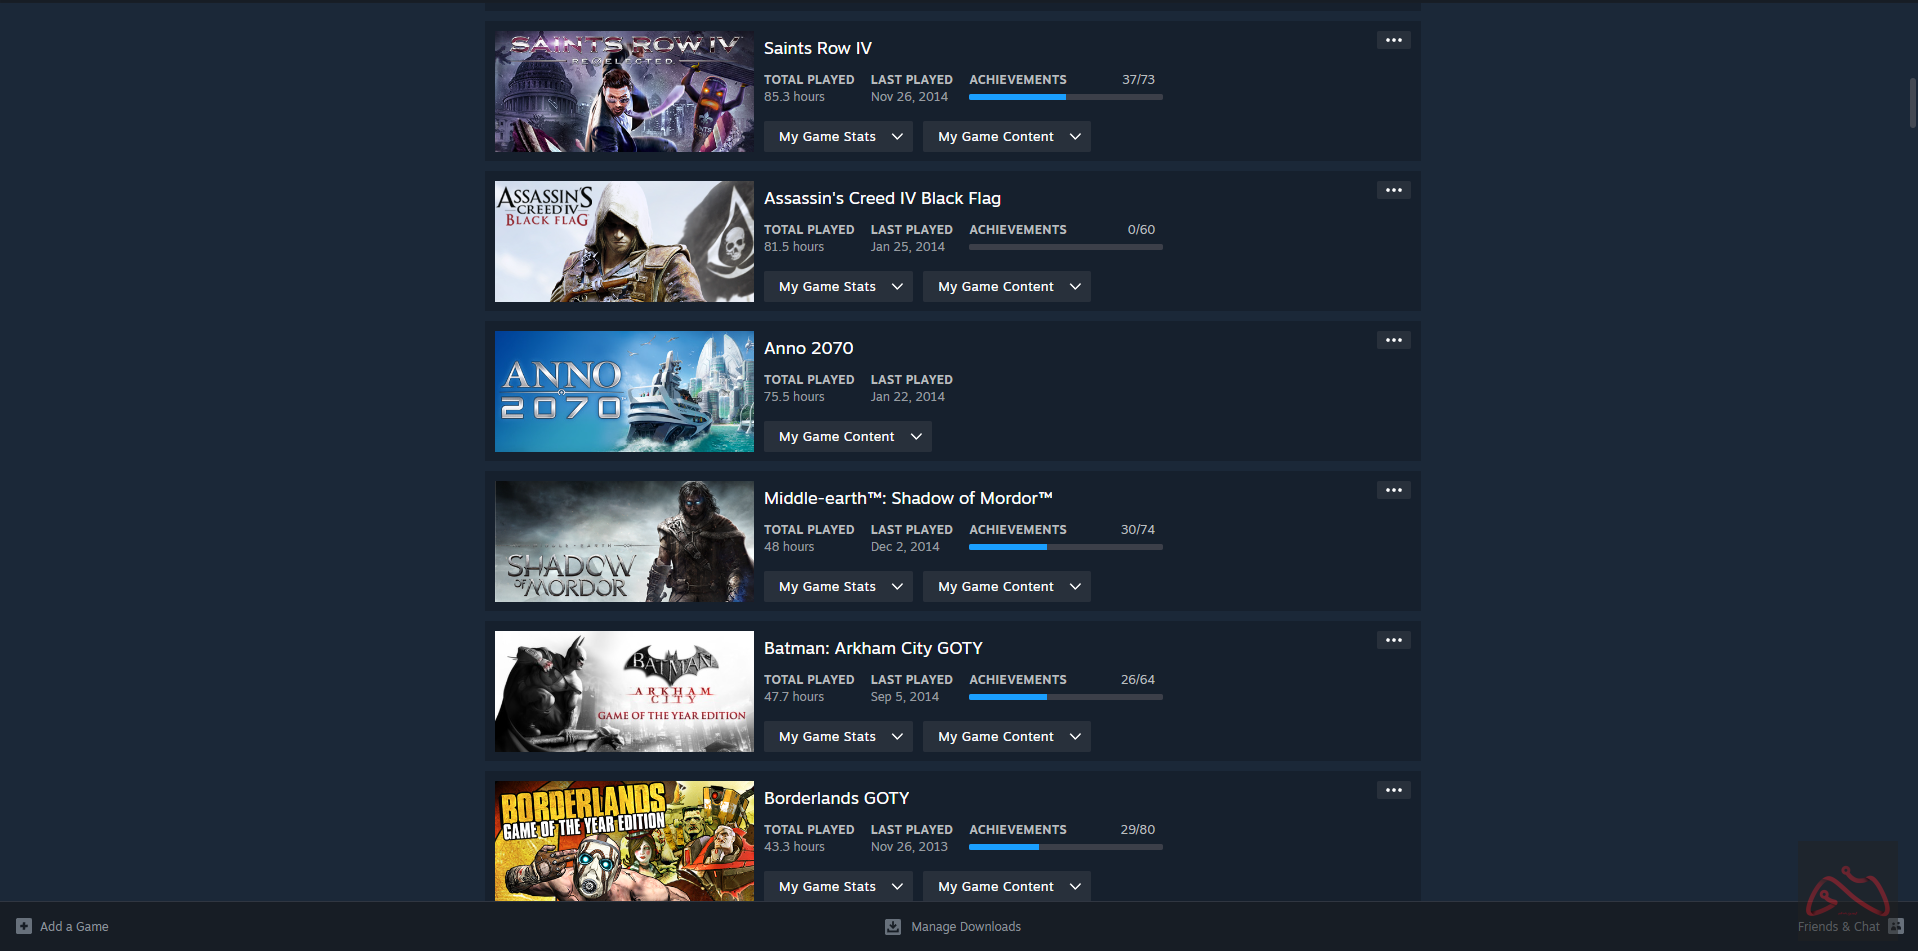Click the plus icon beside Add a Game
The image size is (1918, 951).
(24, 926)
